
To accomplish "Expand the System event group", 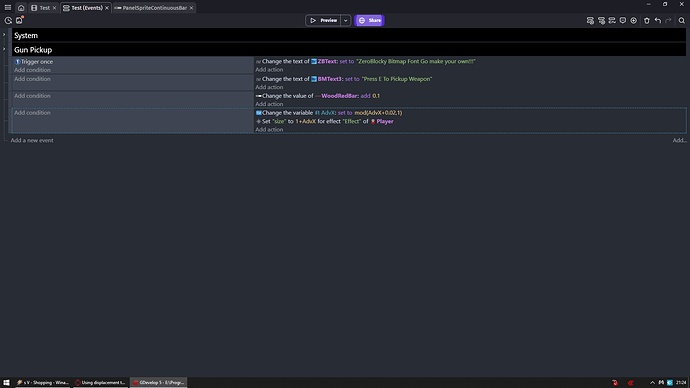I will (x=4, y=35).
